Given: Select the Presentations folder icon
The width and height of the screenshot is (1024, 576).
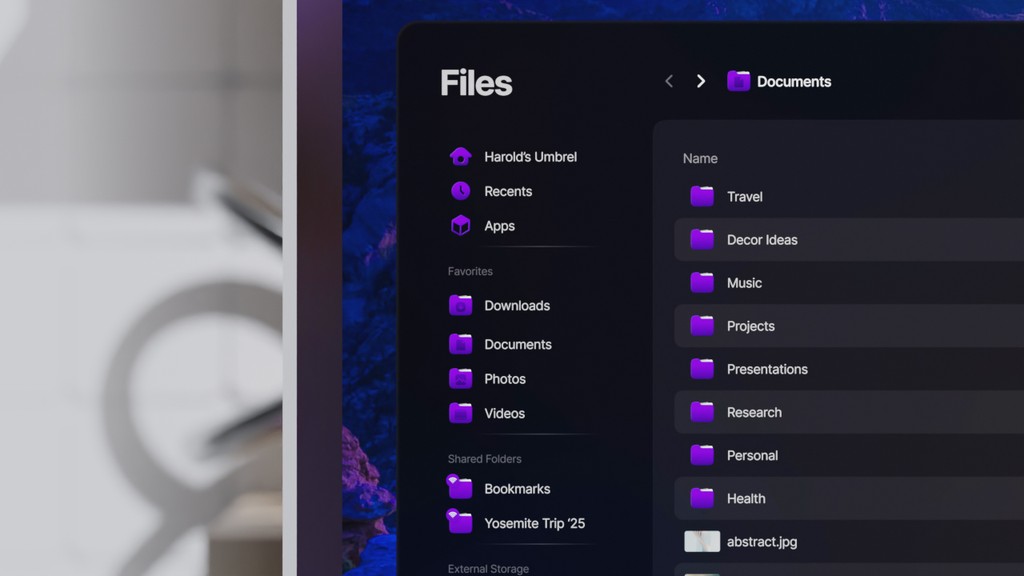Looking at the screenshot, I should 702,368.
